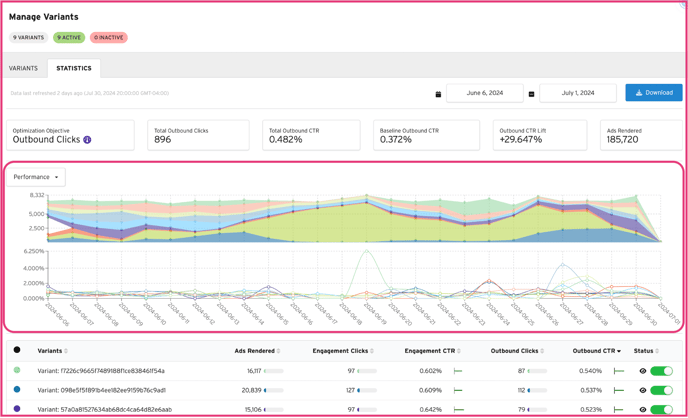Open the June 6, 2024 start date field
The height and width of the screenshot is (418, 688).
coord(484,93)
